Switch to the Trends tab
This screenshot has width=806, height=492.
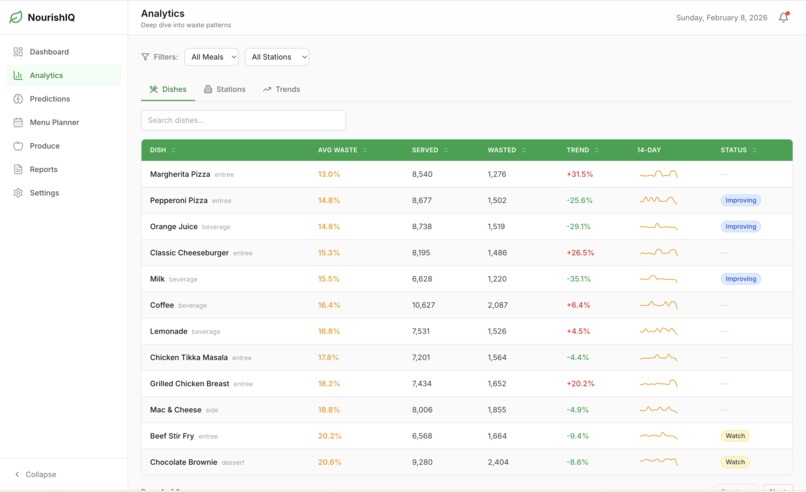[x=281, y=89]
